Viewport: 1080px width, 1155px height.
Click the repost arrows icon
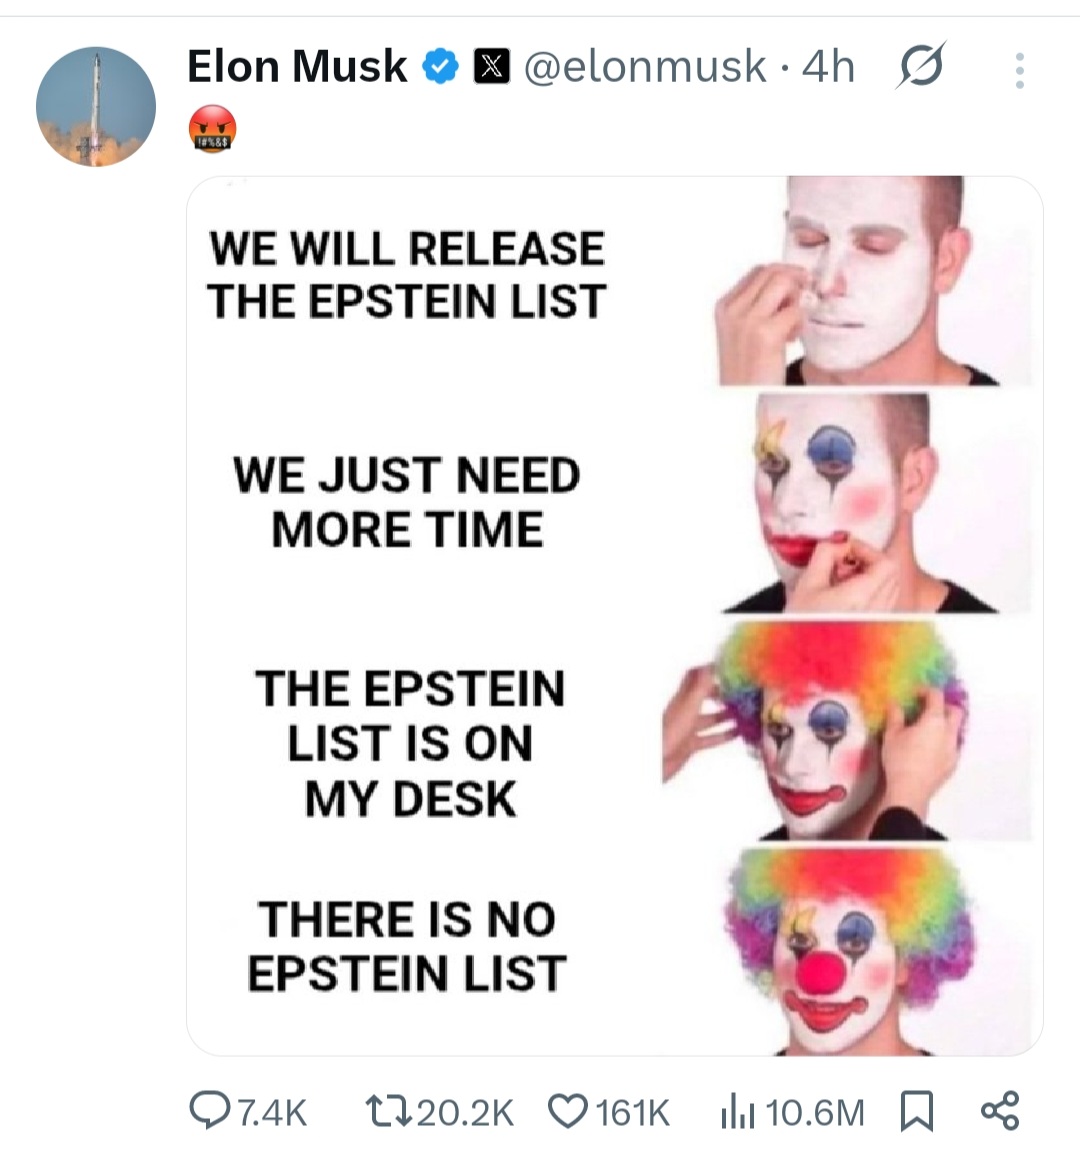pos(388,1112)
